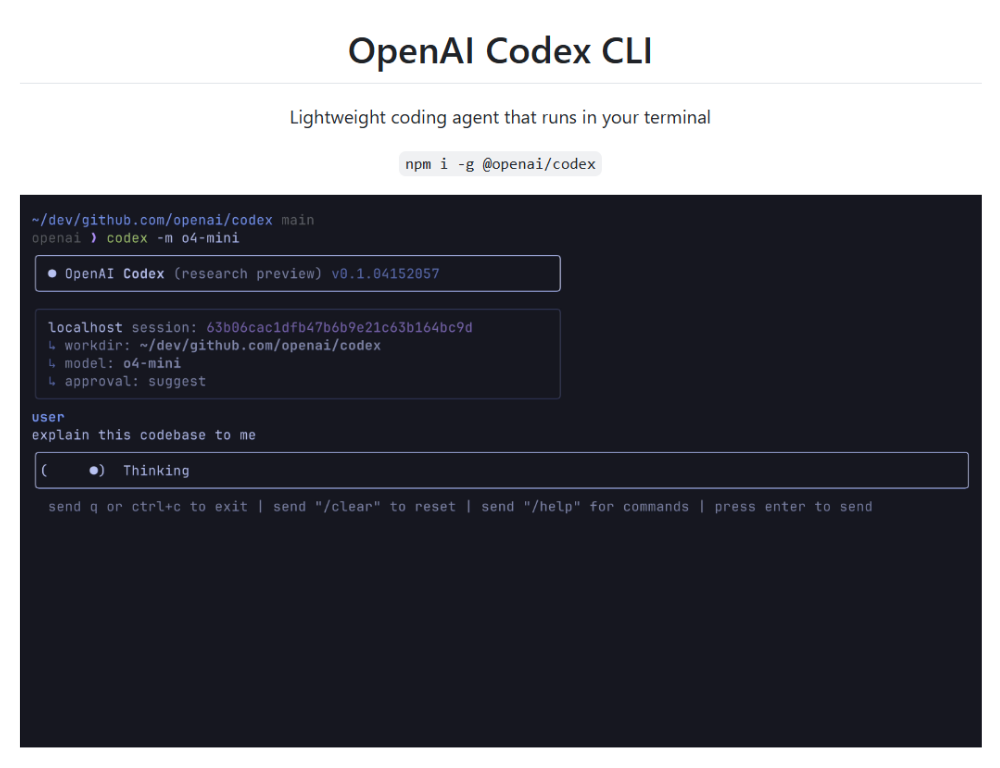Click the arrow glyph before model
Viewport: 1000px width, 768px height.
tap(52, 364)
